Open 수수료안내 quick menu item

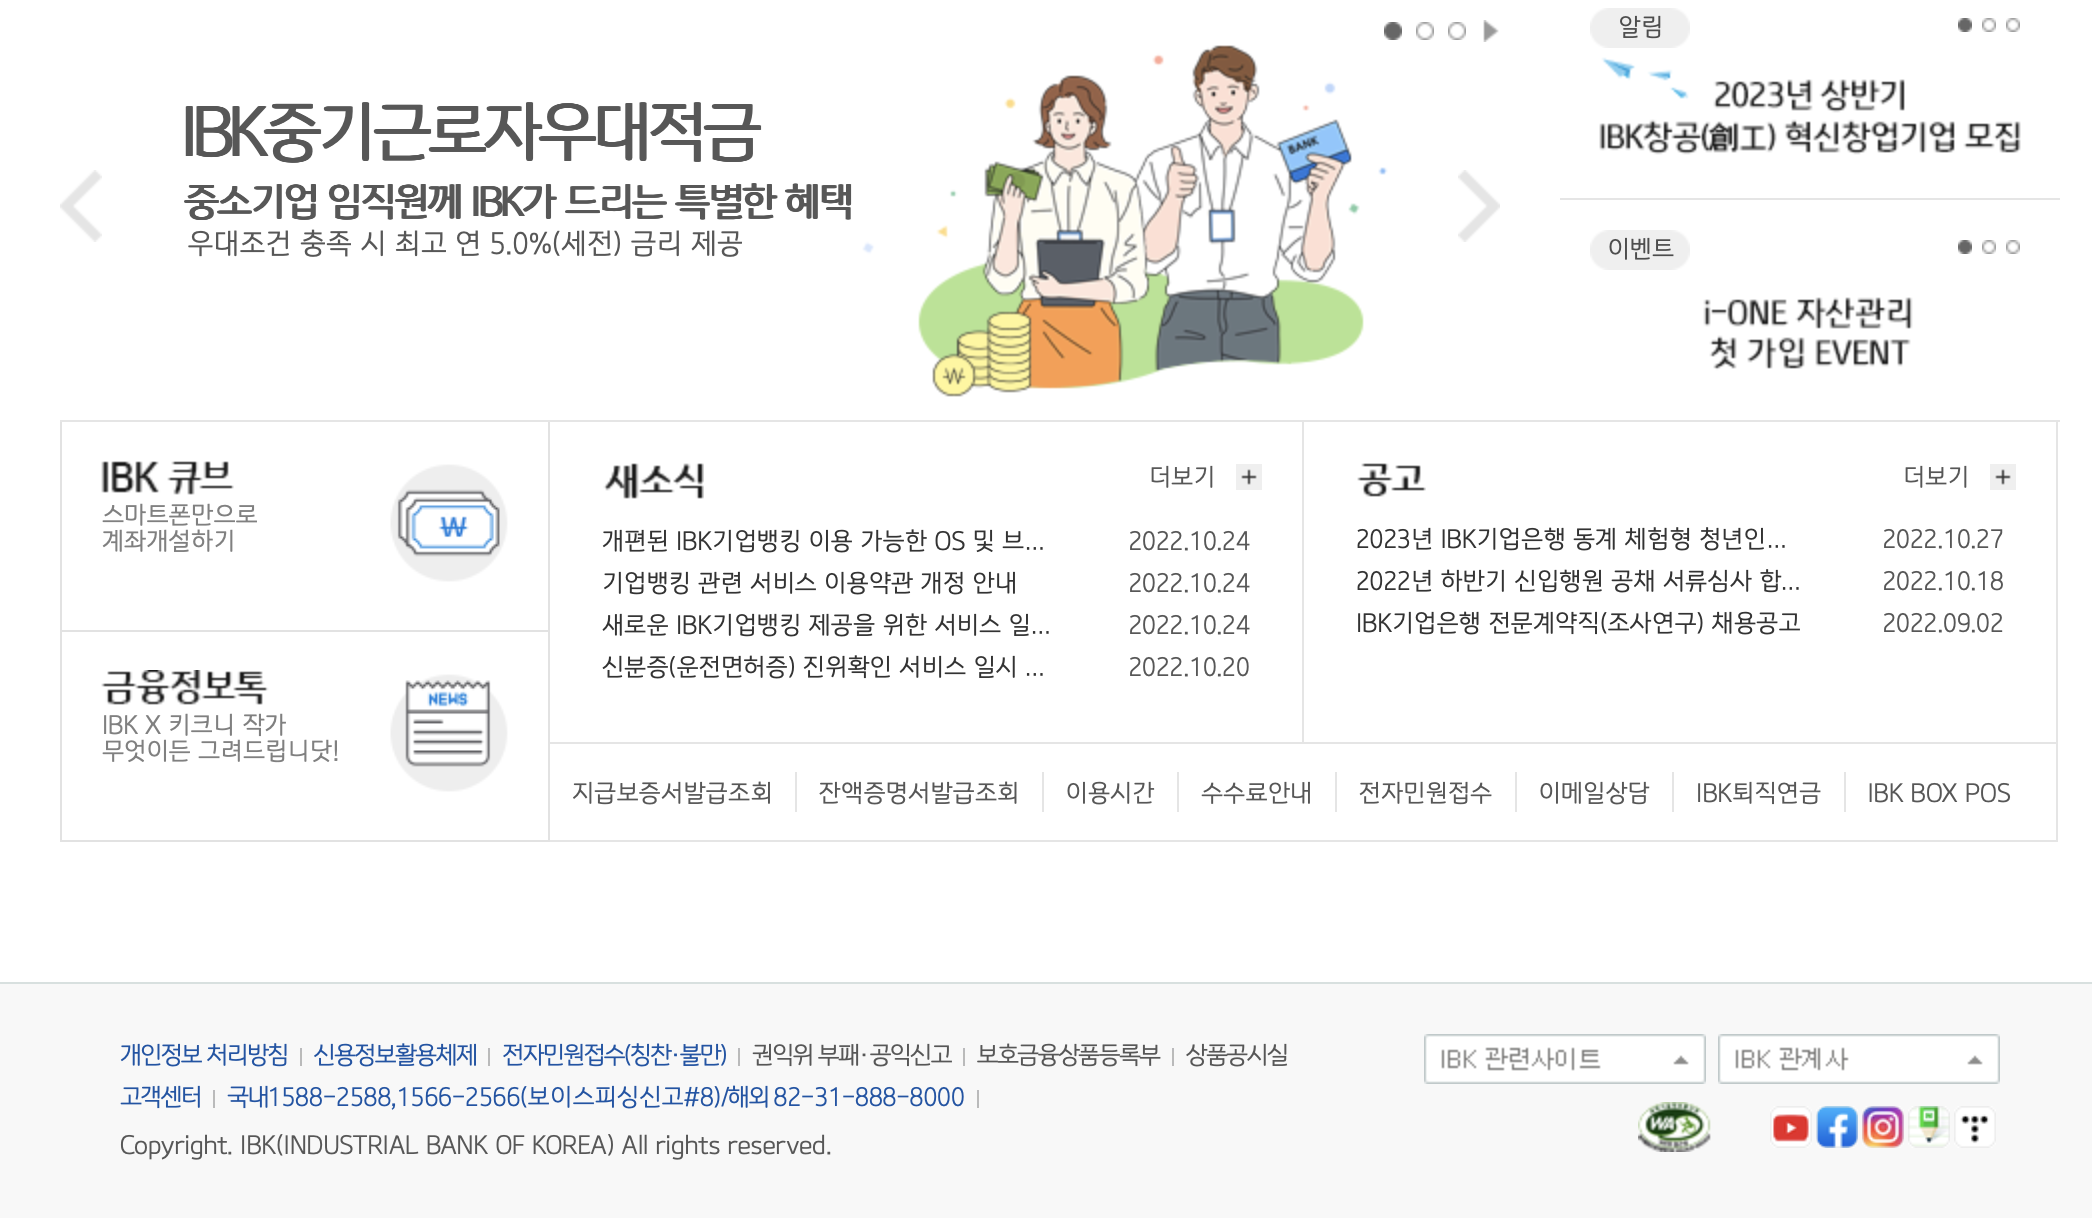pyautogui.click(x=1256, y=793)
